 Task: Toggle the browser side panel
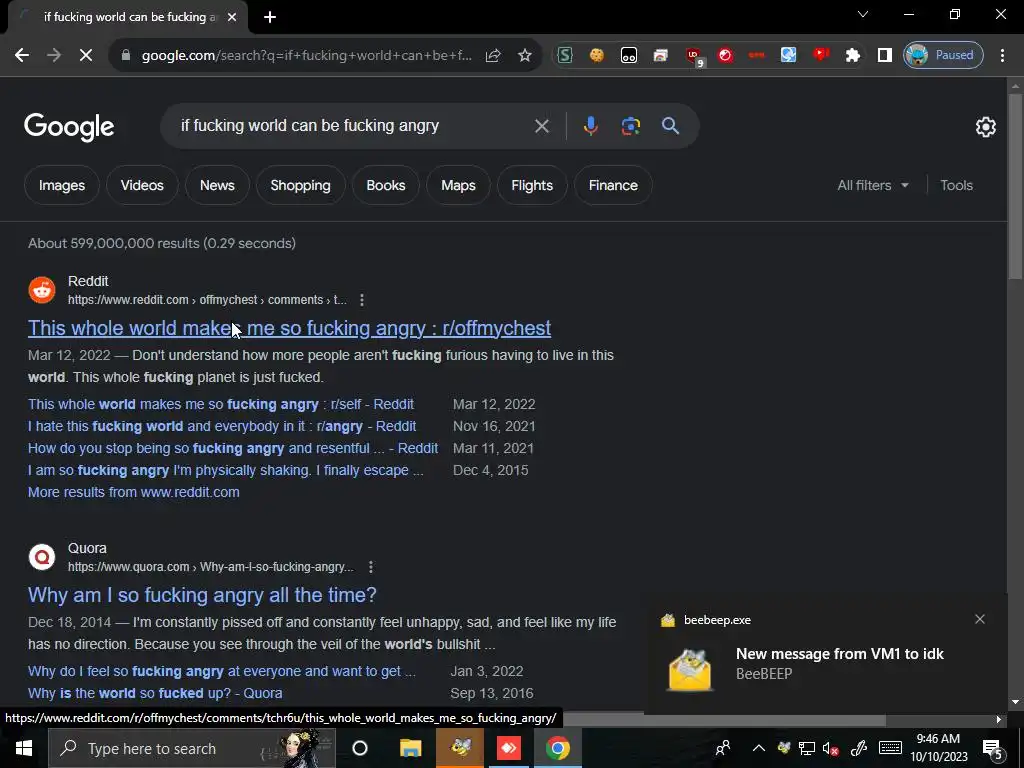(884, 56)
